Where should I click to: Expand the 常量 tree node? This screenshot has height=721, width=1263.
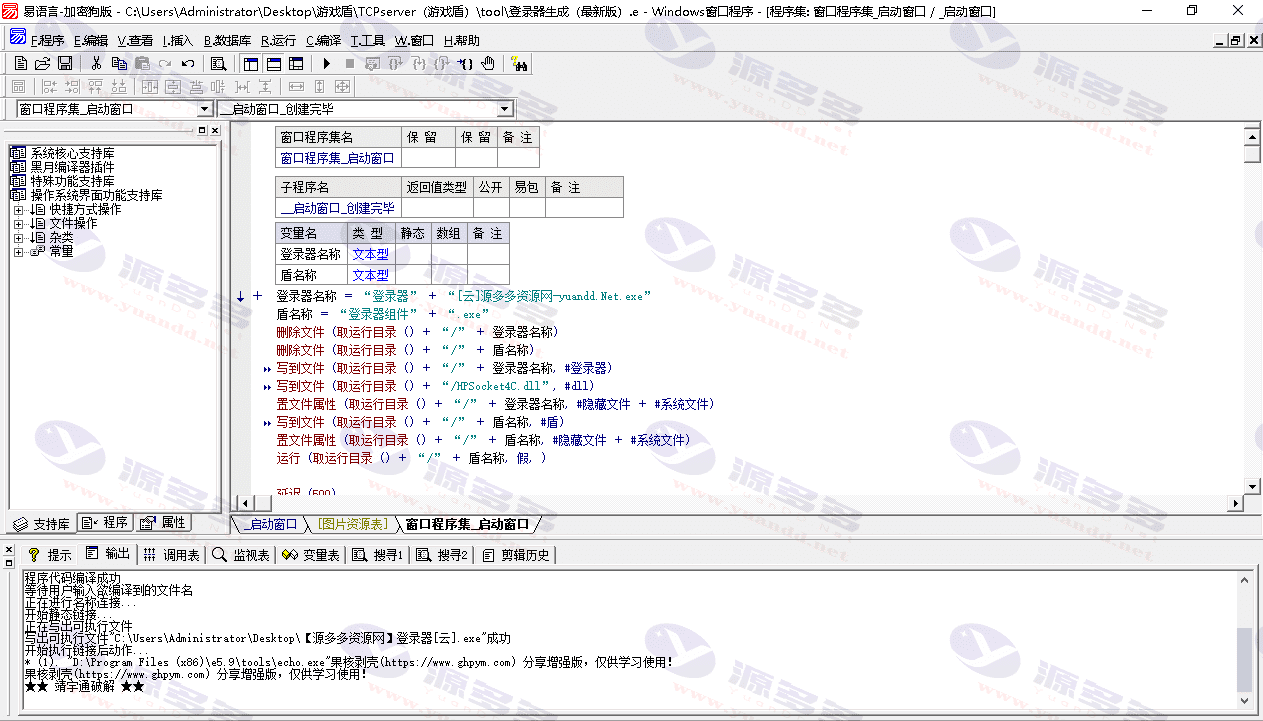(x=18, y=252)
